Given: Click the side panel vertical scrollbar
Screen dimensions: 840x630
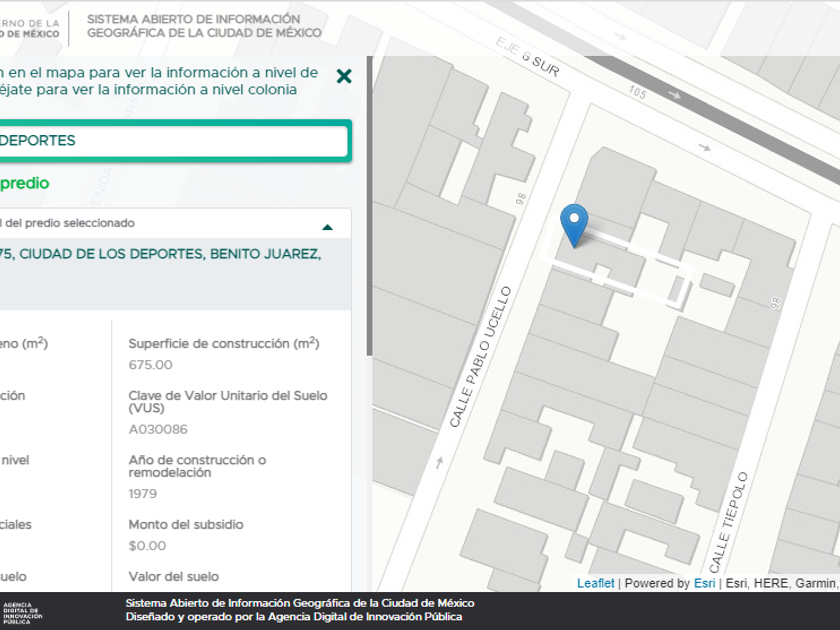Looking at the screenshot, I should (x=369, y=206).
